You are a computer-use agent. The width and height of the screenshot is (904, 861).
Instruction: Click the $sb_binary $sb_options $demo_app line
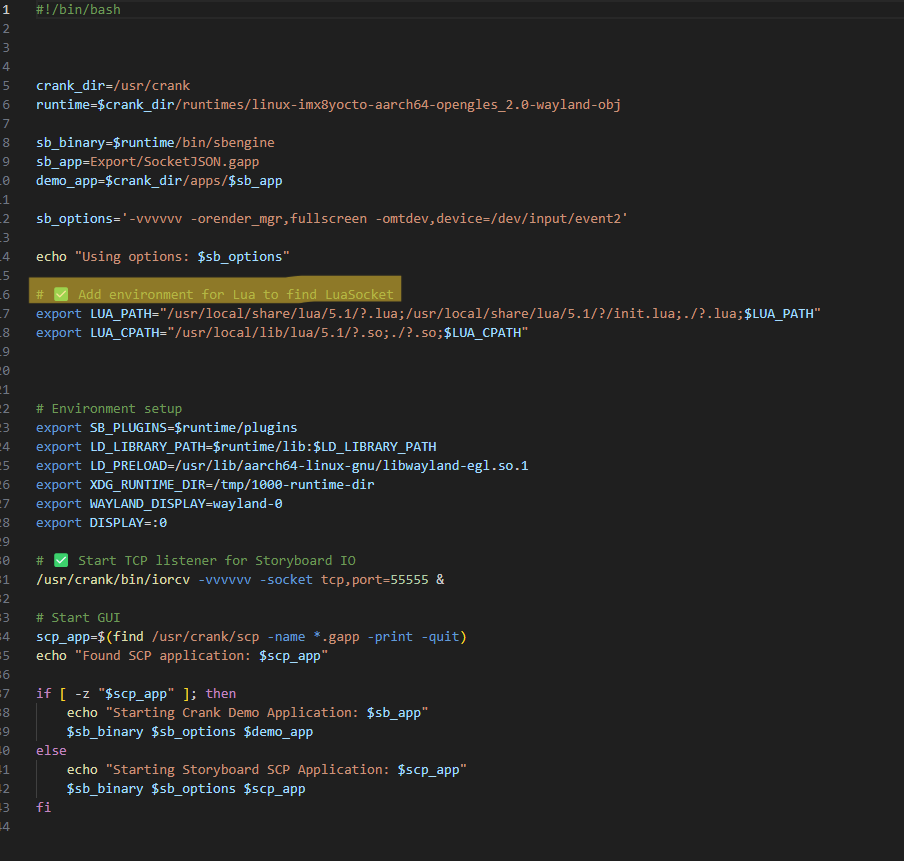[190, 732]
